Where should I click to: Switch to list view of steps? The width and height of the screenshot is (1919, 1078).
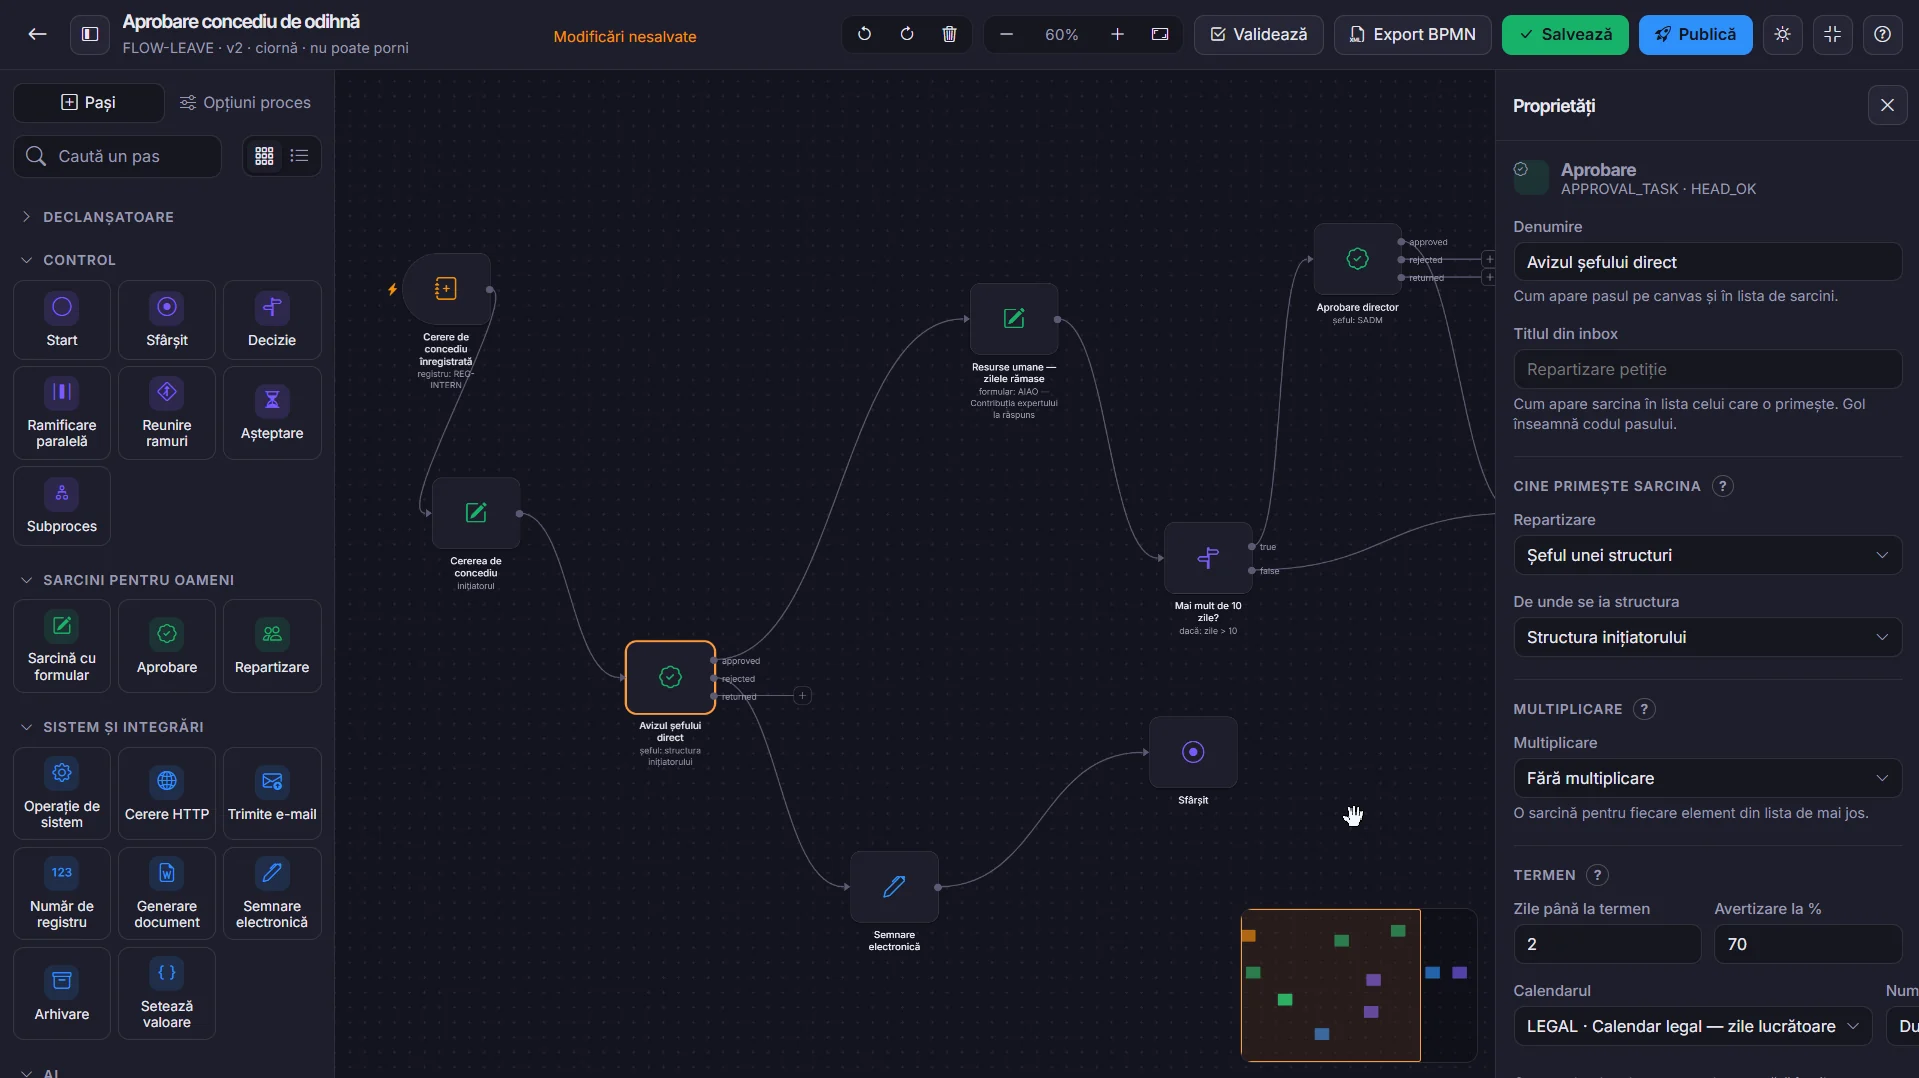pyautogui.click(x=299, y=156)
